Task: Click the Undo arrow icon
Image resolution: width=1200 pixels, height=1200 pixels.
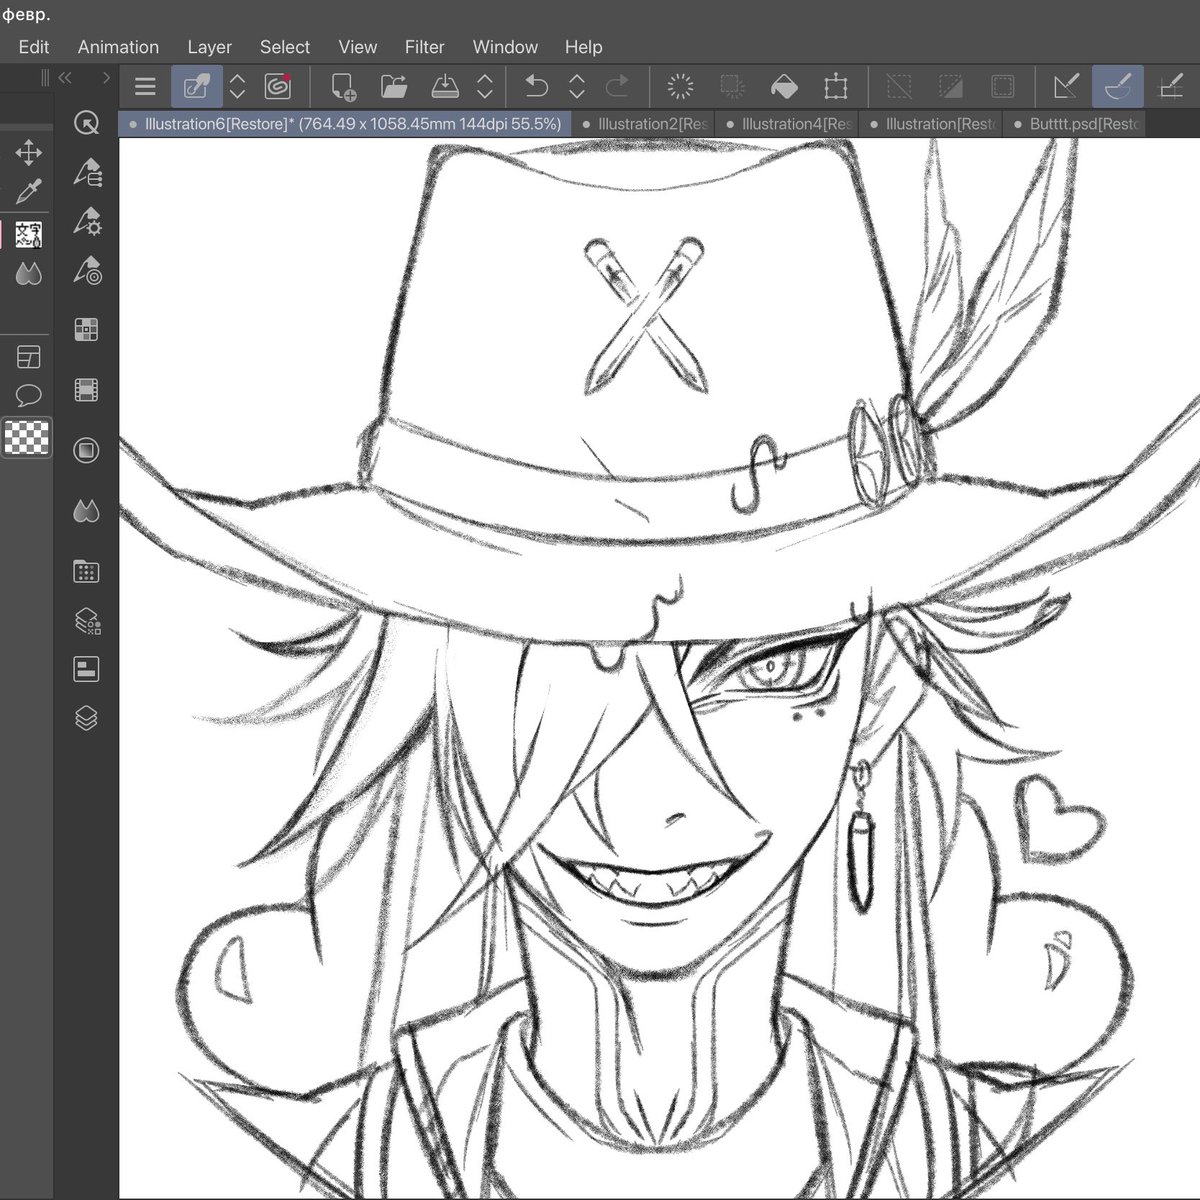Action: [536, 87]
